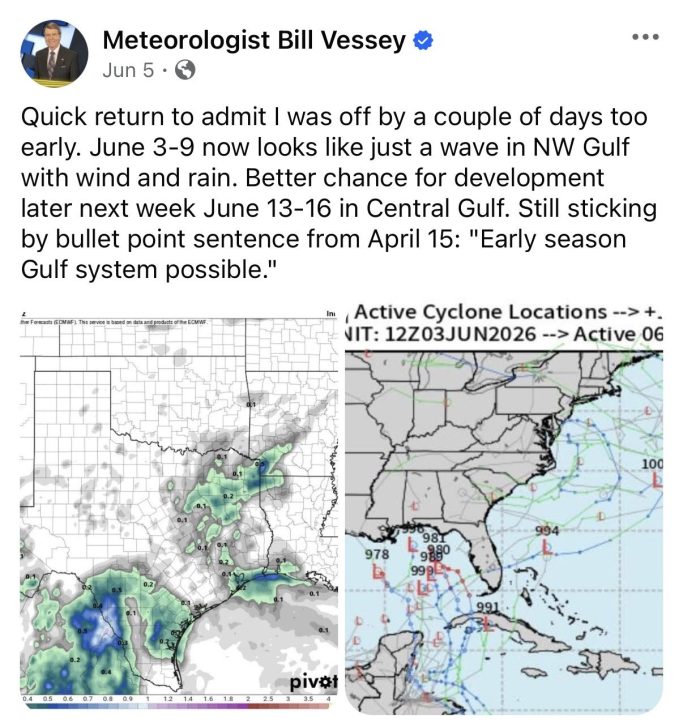The height and width of the screenshot is (727, 683).
Task: Open the three-dot post options menu
Action: pos(645,37)
